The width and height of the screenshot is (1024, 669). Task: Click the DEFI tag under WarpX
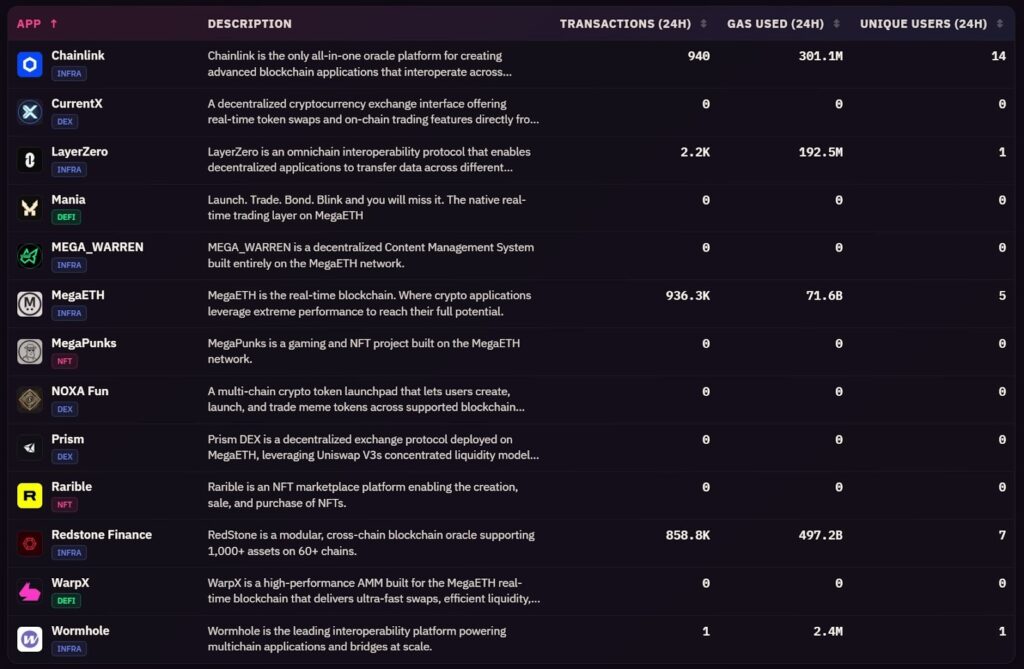(x=66, y=600)
